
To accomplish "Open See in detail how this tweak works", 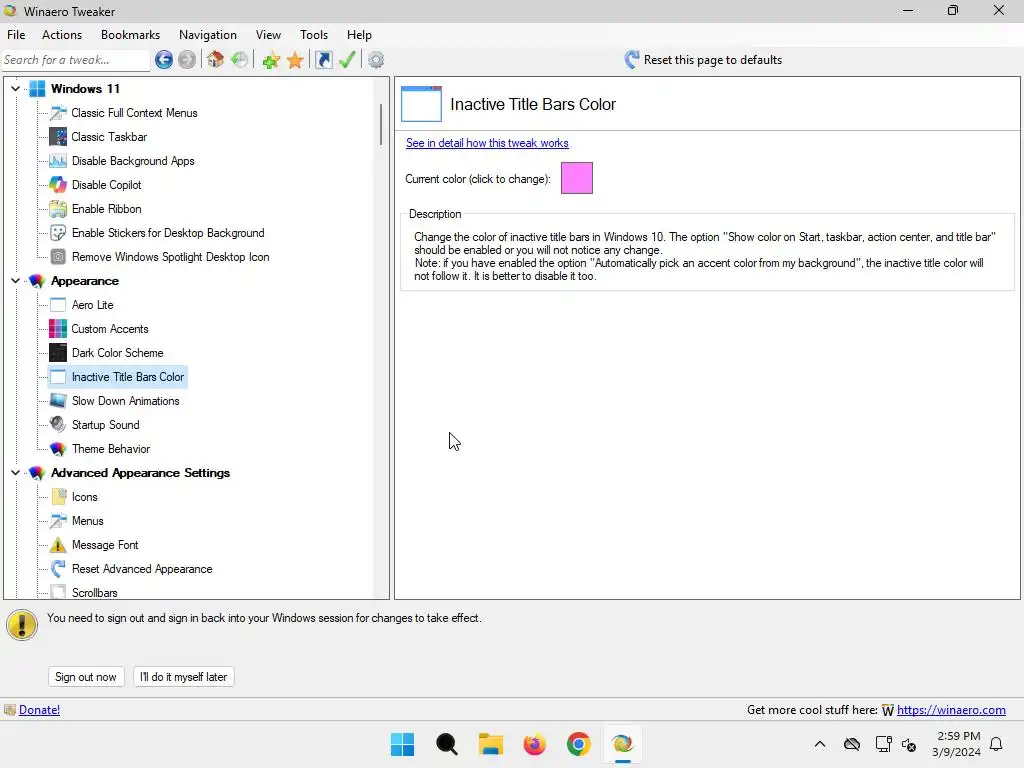I will tap(487, 143).
